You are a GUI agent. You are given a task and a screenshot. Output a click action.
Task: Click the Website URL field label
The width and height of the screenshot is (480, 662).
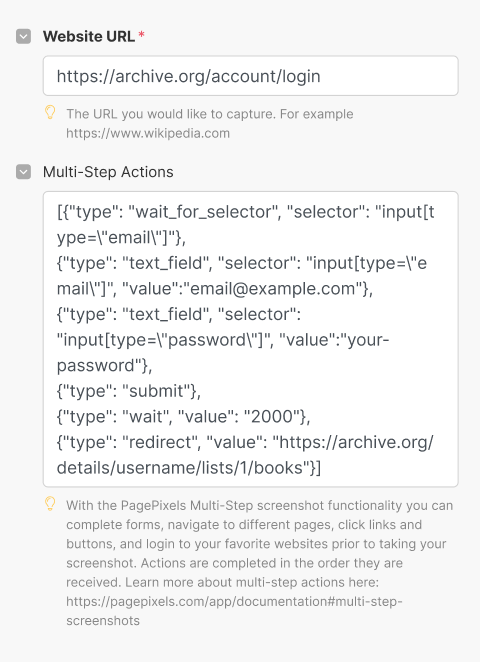tap(89, 36)
